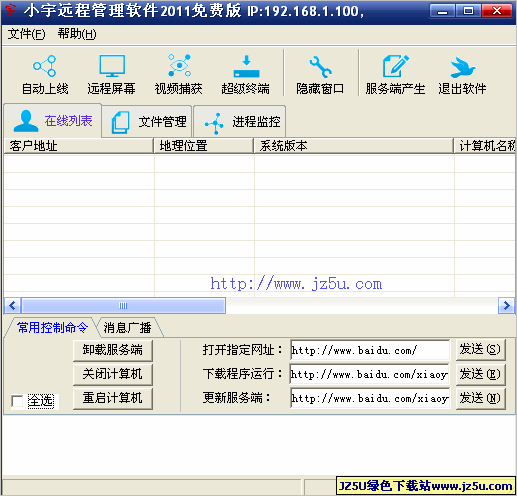
Task: Click 系统版本 column header
Action: coord(354,146)
